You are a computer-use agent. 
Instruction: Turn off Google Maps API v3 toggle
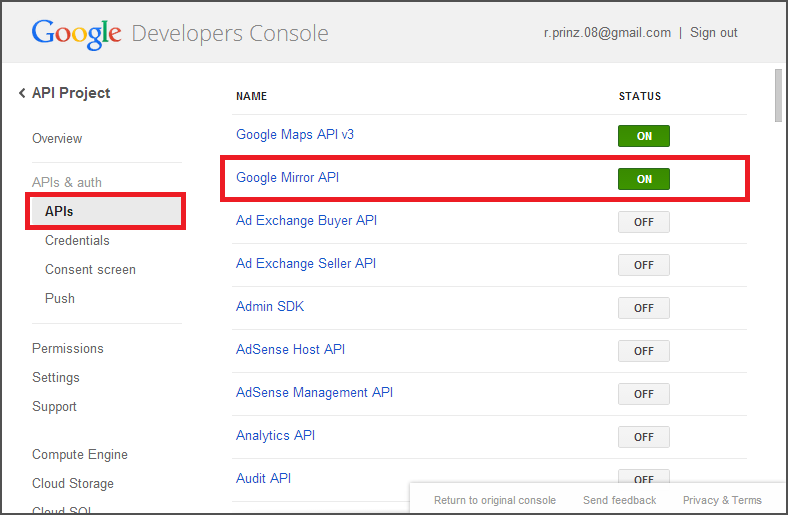(x=644, y=136)
